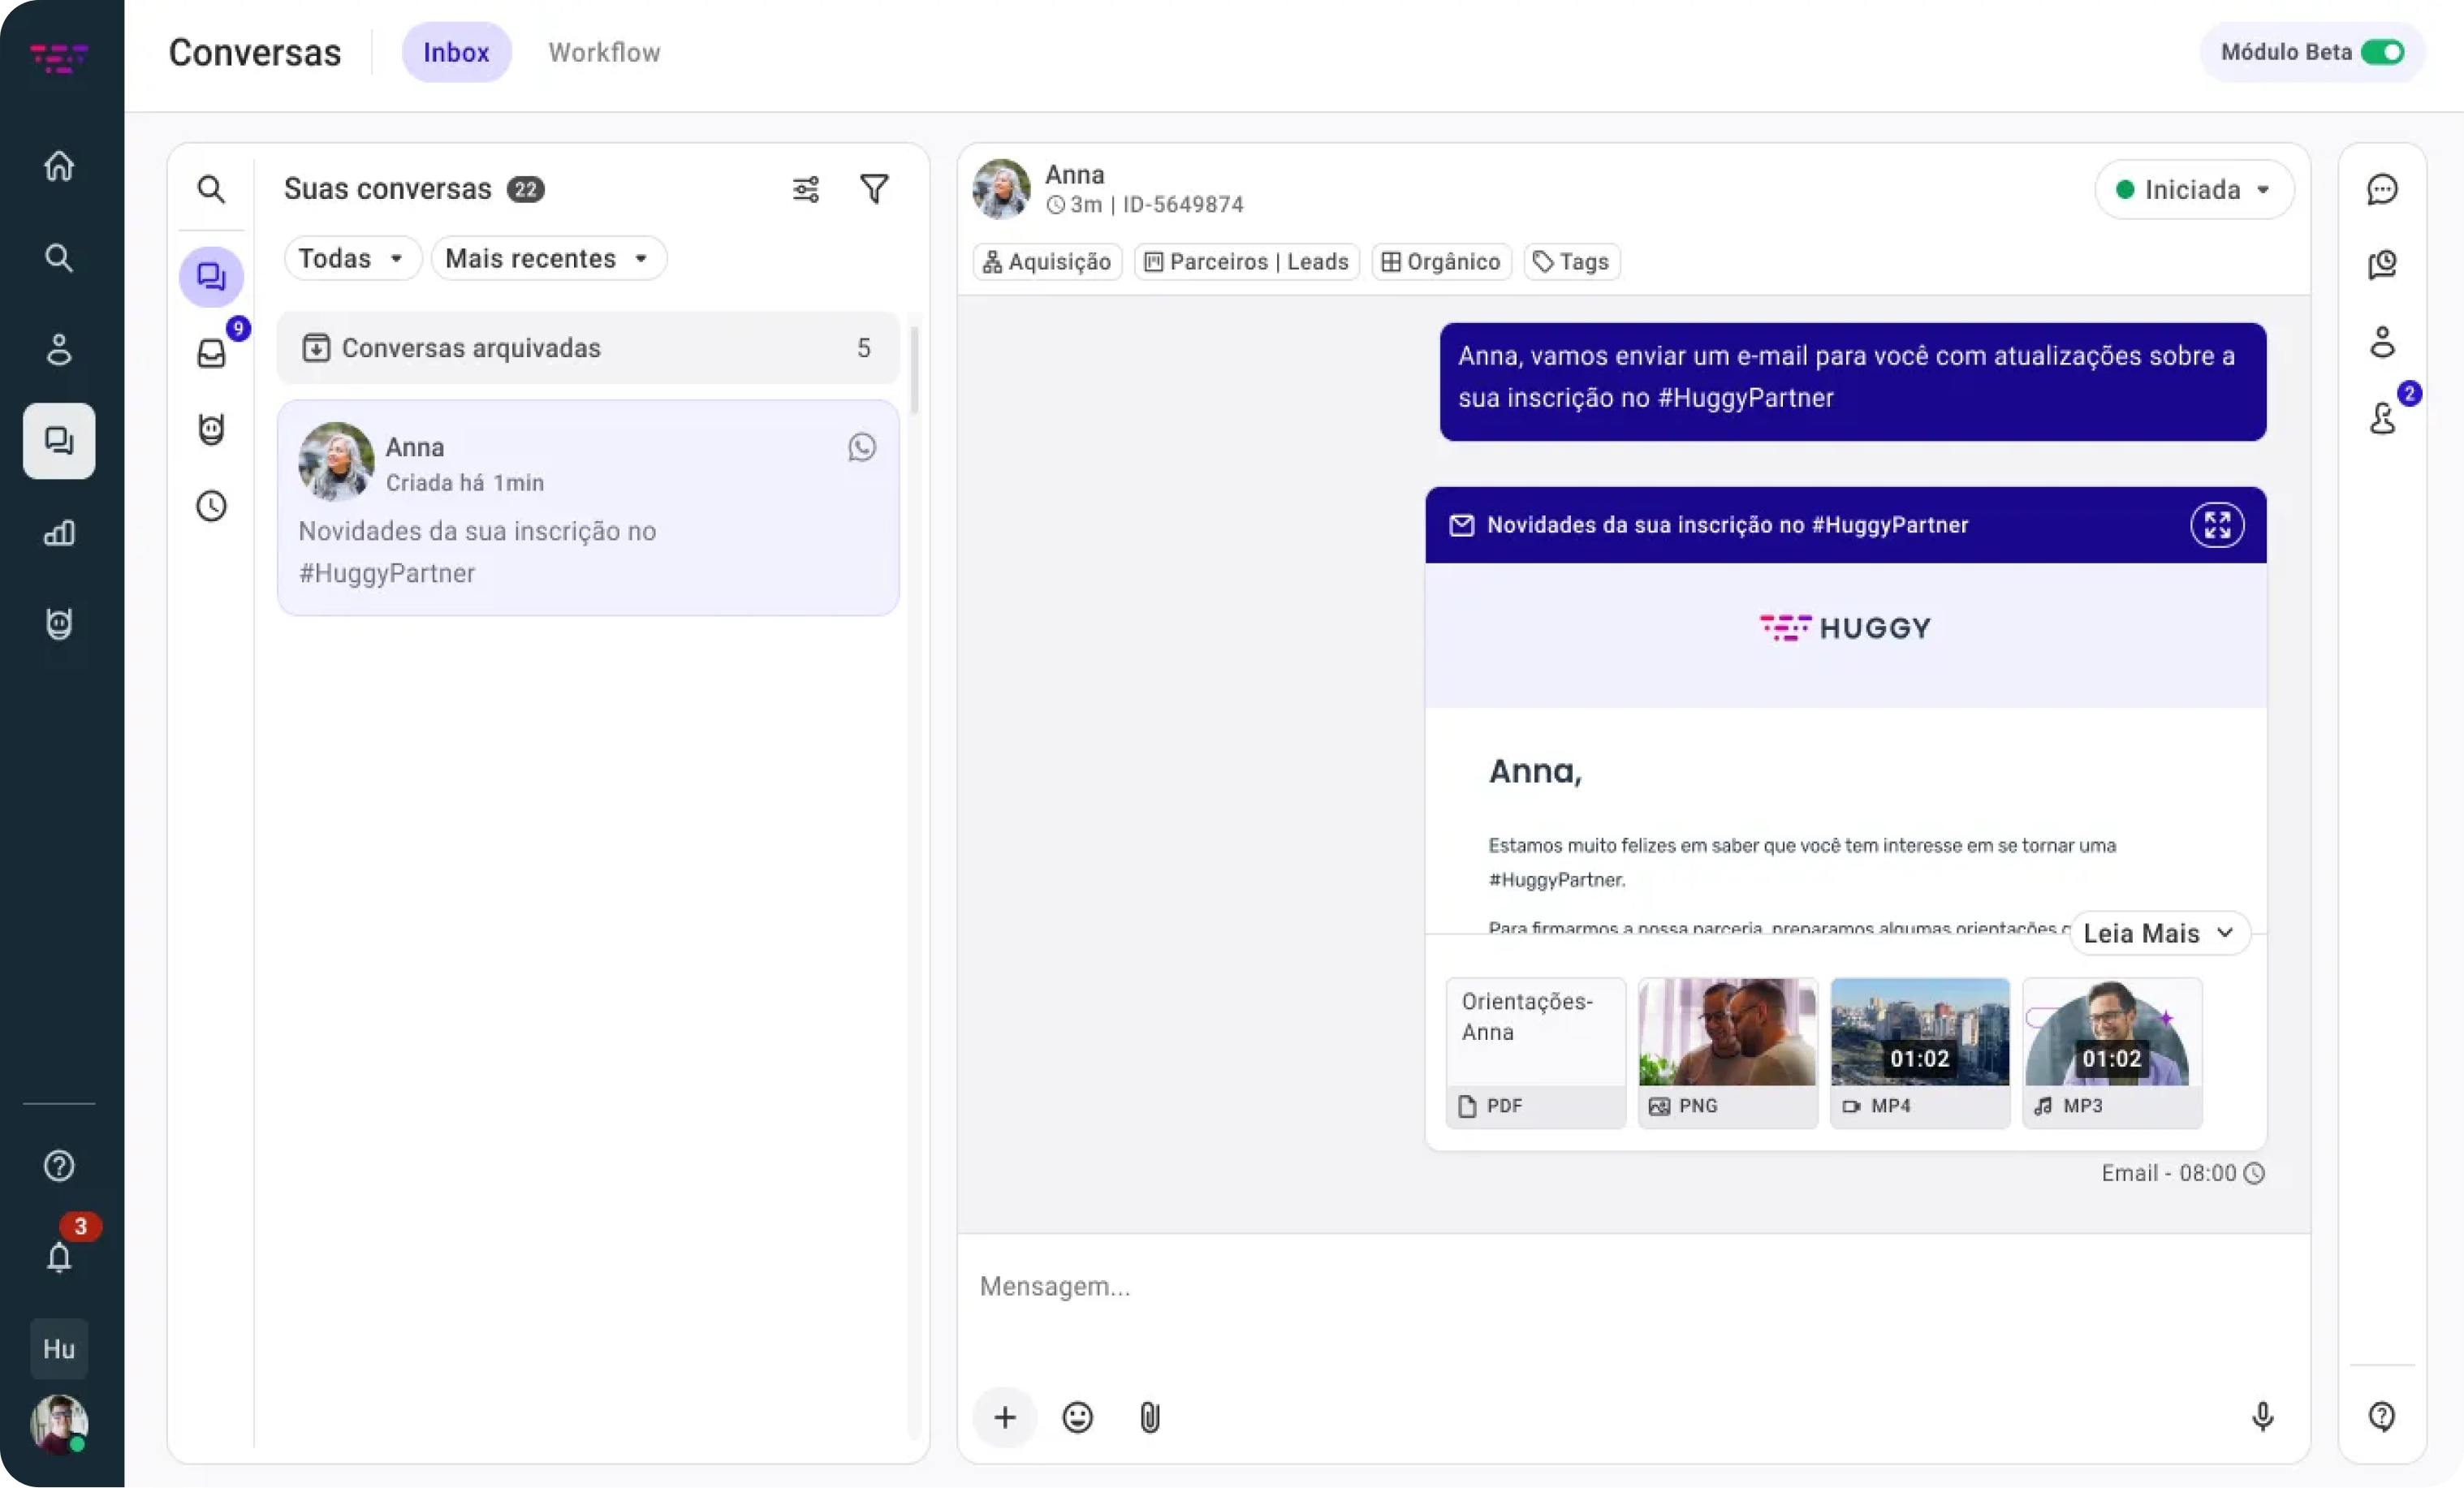
Task: Click the Aquisição department tag
Action: [x=1047, y=262]
